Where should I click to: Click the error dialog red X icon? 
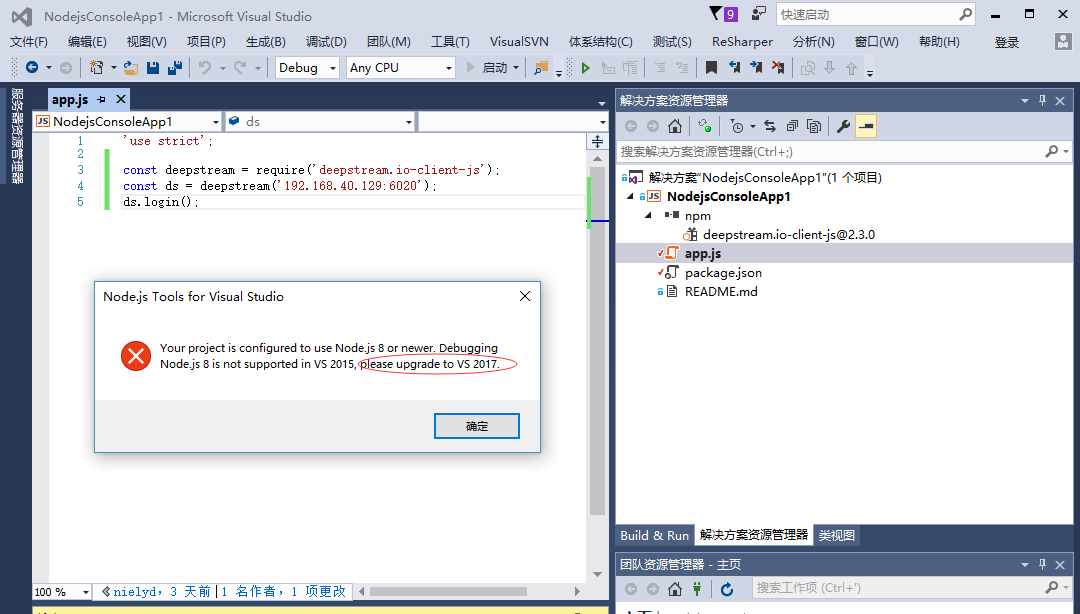pyautogui.click(x=136, y=356)
